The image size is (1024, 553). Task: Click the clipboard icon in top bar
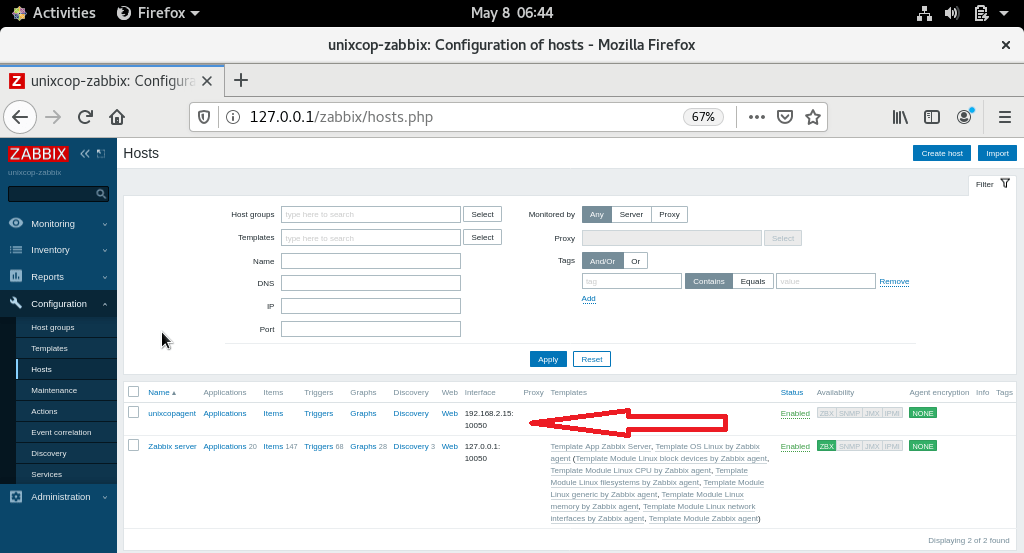(981, 13)
